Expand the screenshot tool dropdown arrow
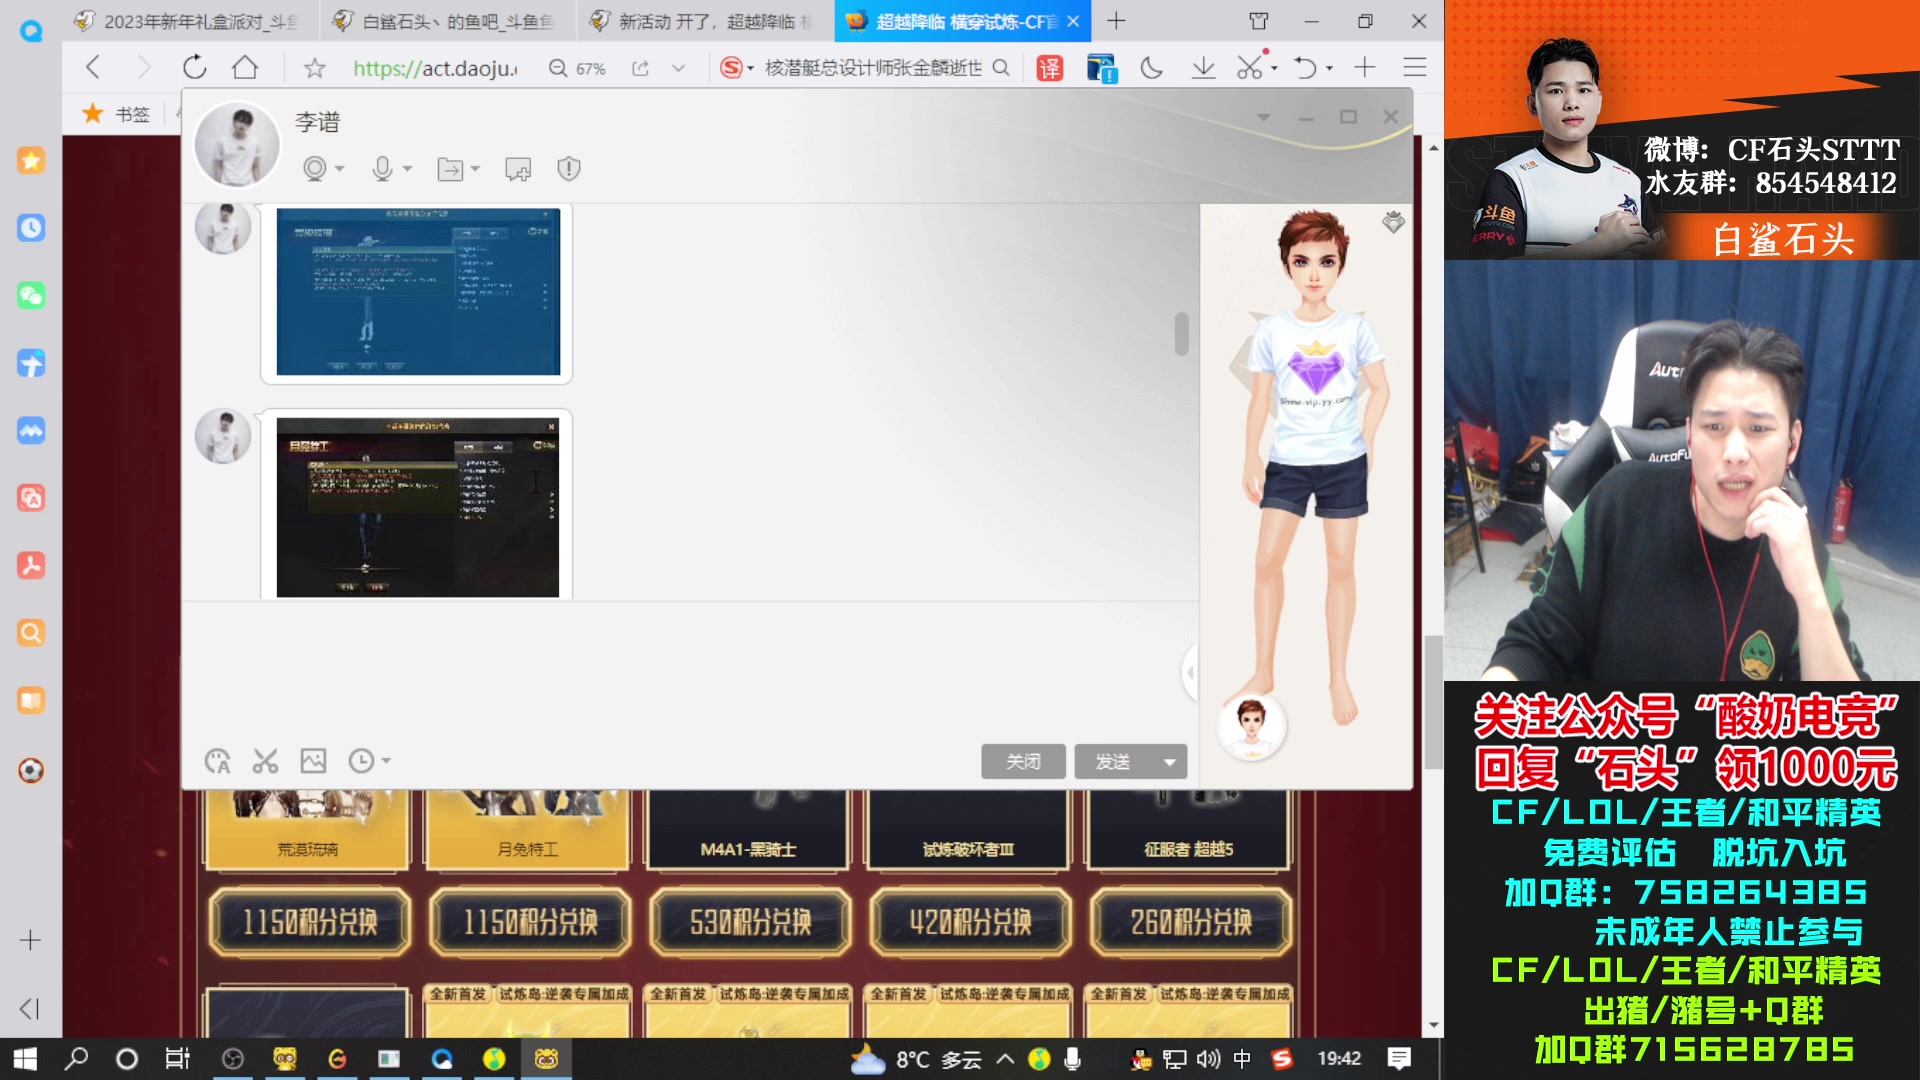Viewport: 1920px width, 1080px height. point(1274,68)
